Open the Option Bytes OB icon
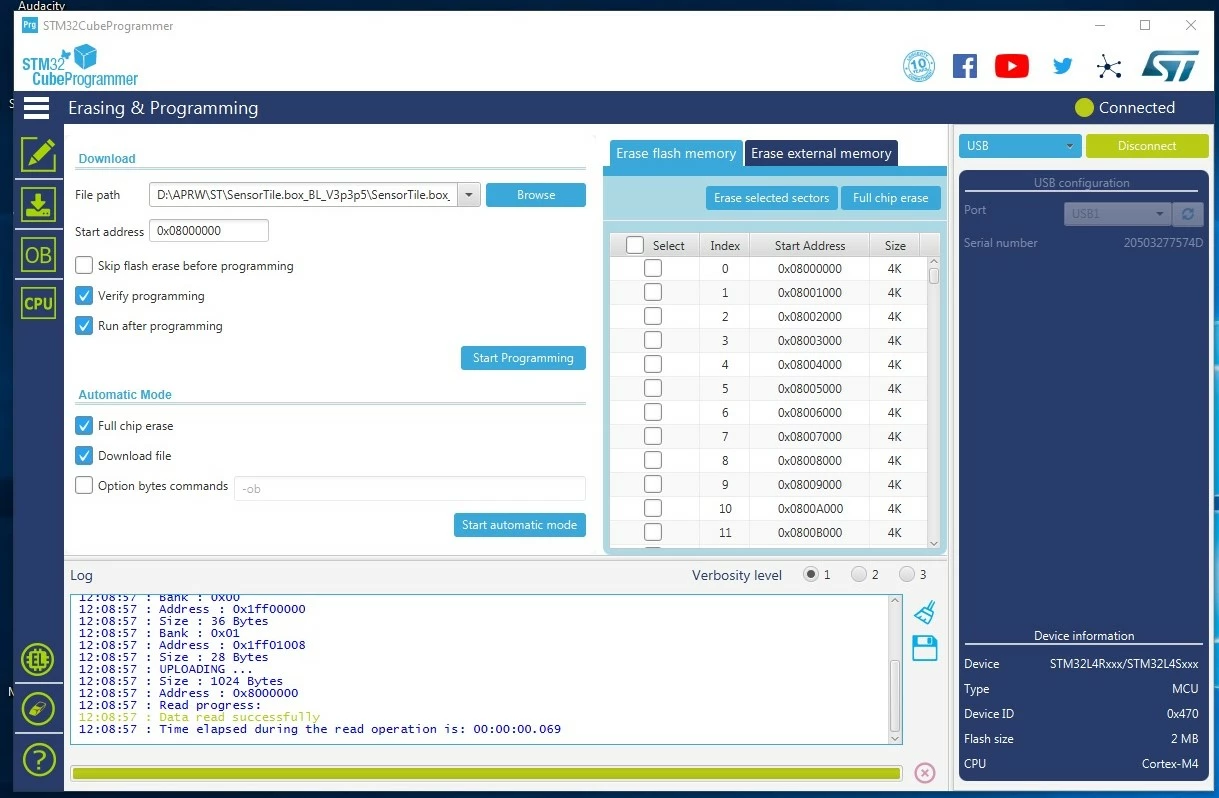Screen dimensions: 1219x798 pyautogui.click(x=38, y=255)
